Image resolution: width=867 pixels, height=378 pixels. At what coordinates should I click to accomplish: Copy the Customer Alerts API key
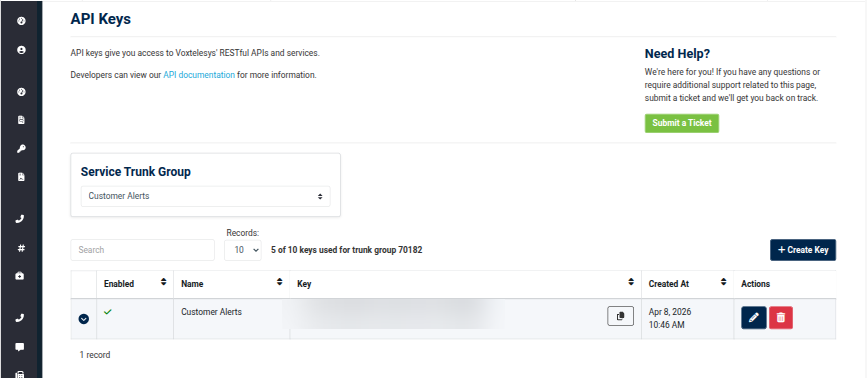point(620,316)
